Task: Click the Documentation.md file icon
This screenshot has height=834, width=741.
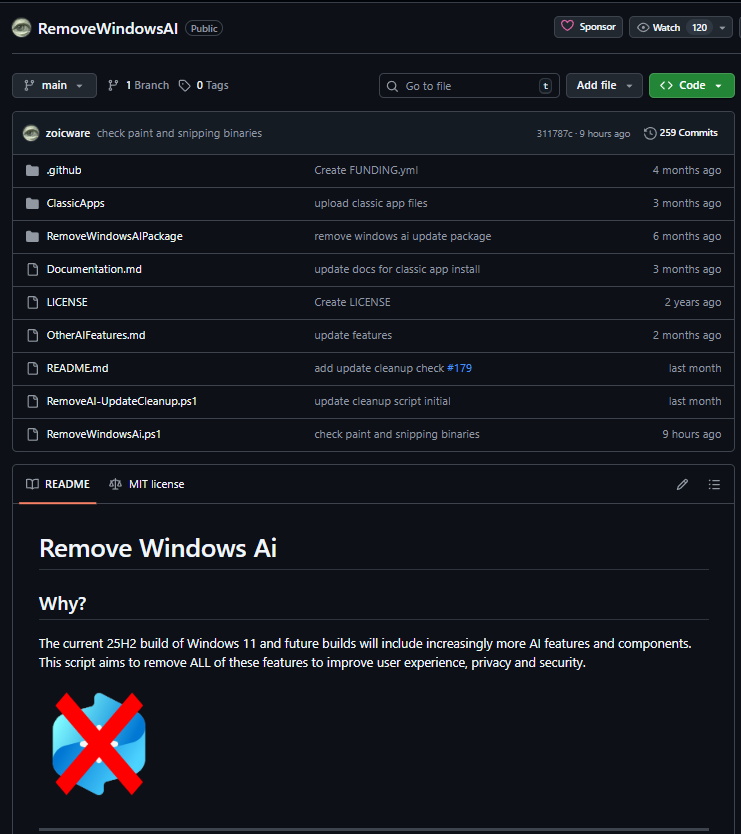Action: tap(32, 269)
